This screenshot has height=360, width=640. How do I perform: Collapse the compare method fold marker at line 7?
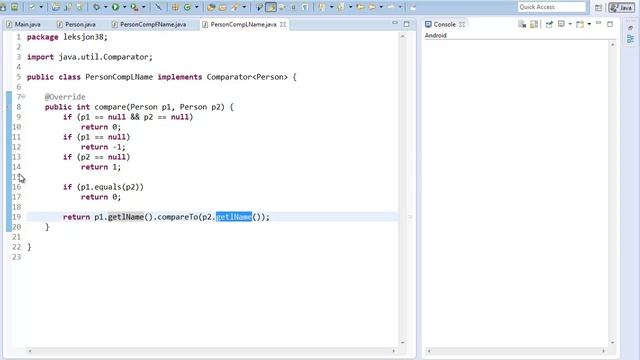click(x=24, y=96)
